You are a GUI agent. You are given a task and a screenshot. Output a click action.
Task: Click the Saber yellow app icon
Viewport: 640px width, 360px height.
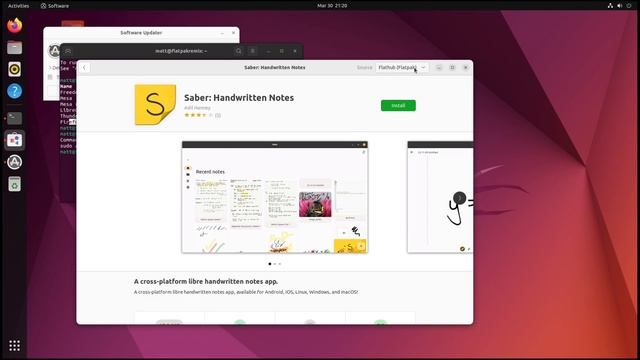[155, 104]
